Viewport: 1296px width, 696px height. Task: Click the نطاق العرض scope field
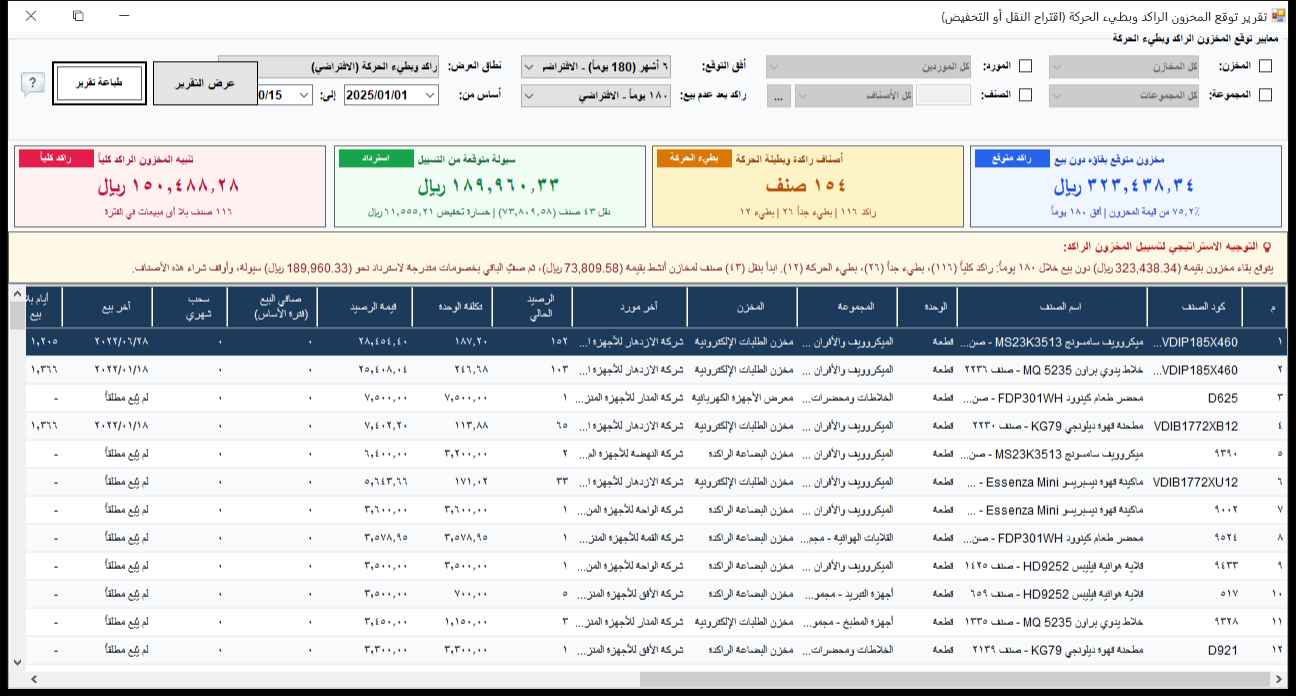tap(329, 67)
